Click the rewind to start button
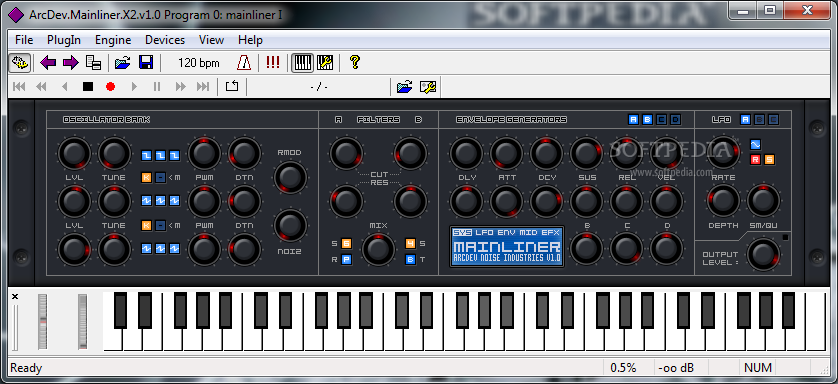This screenshot has width=838, height=384. [x=19, y=87]
